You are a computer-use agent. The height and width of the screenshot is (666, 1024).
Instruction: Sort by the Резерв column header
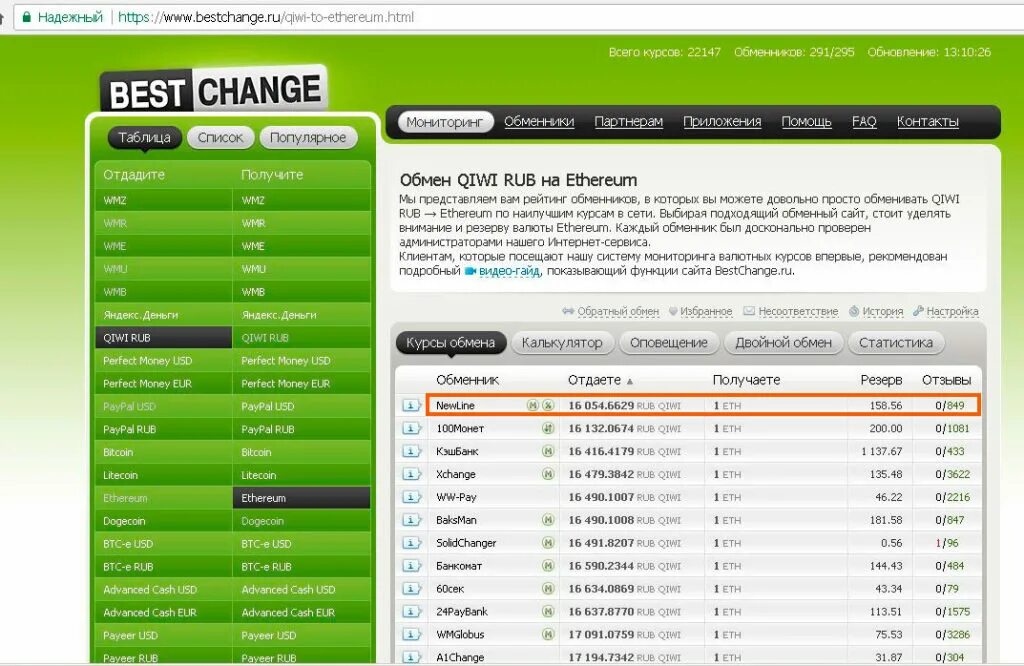[x=881, y=380]
